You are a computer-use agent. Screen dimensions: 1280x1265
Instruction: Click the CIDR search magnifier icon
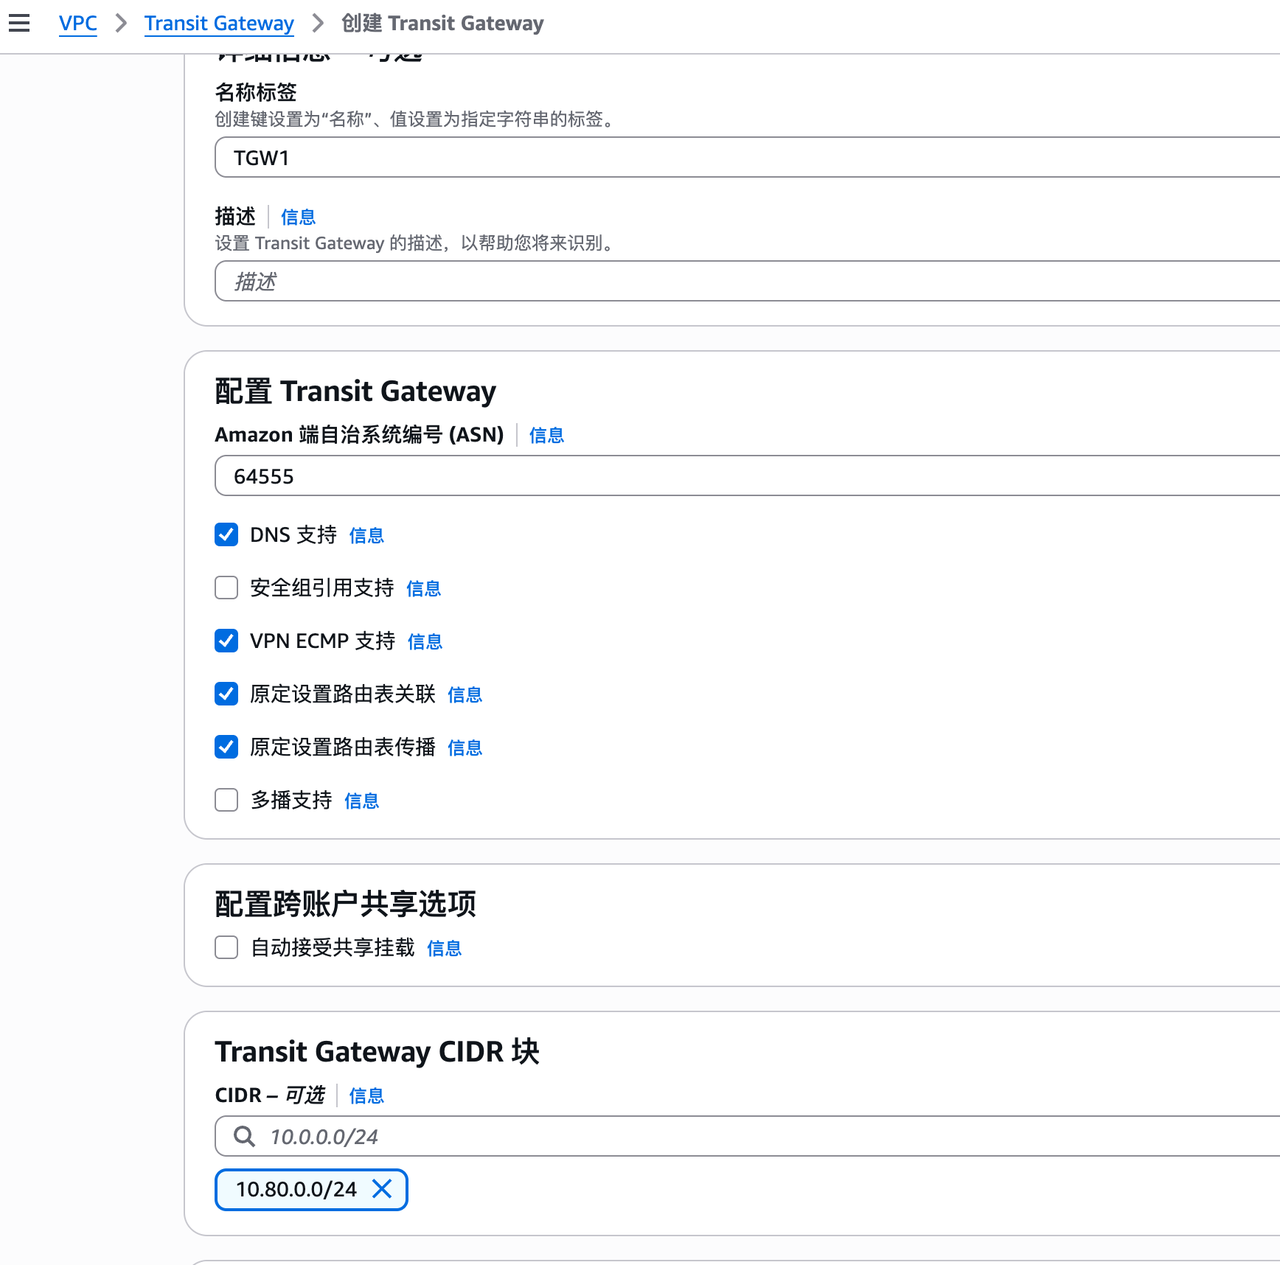(x=244, y=1136)
